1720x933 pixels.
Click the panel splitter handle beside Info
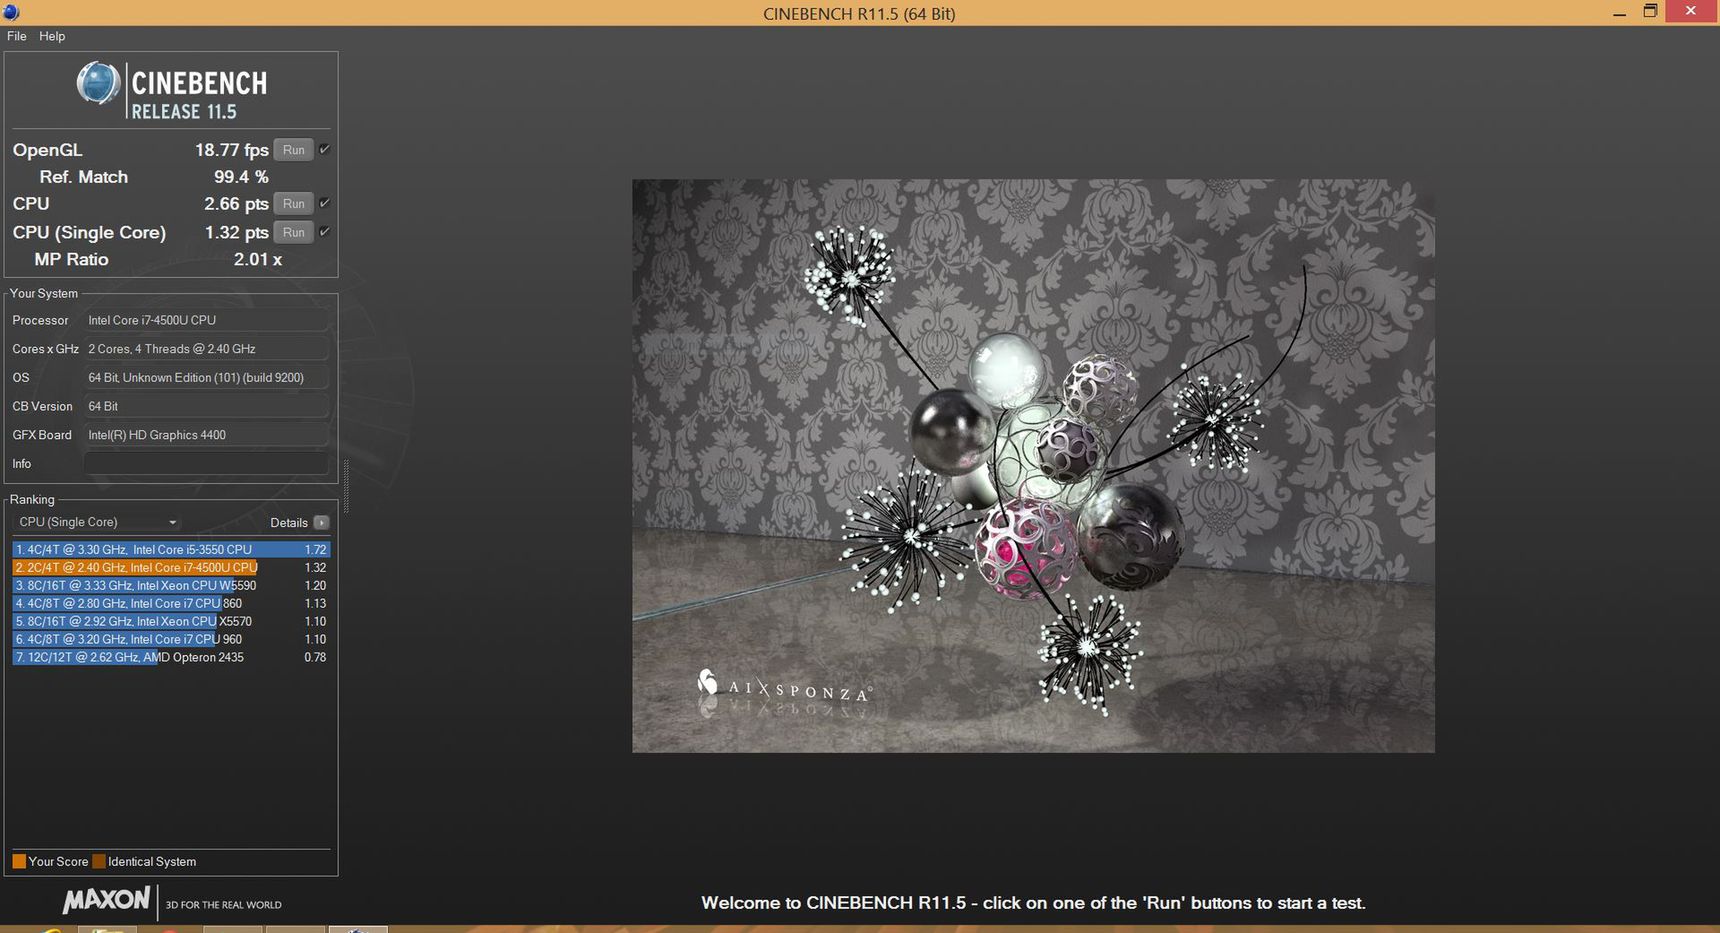346,487
